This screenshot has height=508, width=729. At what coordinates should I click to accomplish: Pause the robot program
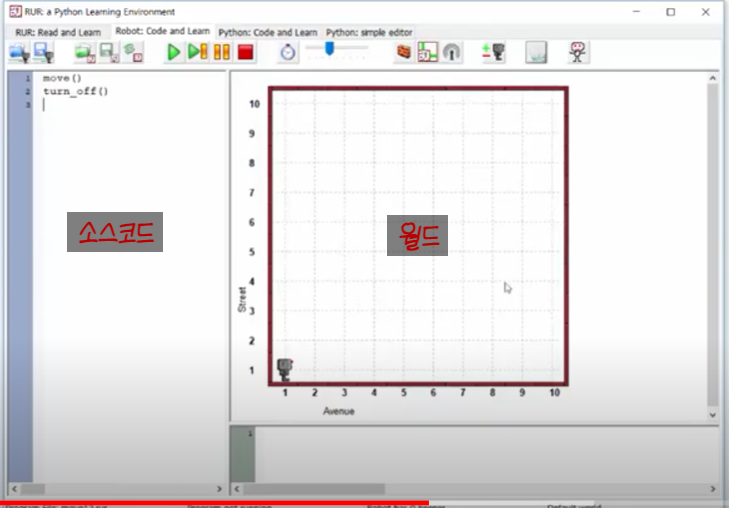[222, 52]
